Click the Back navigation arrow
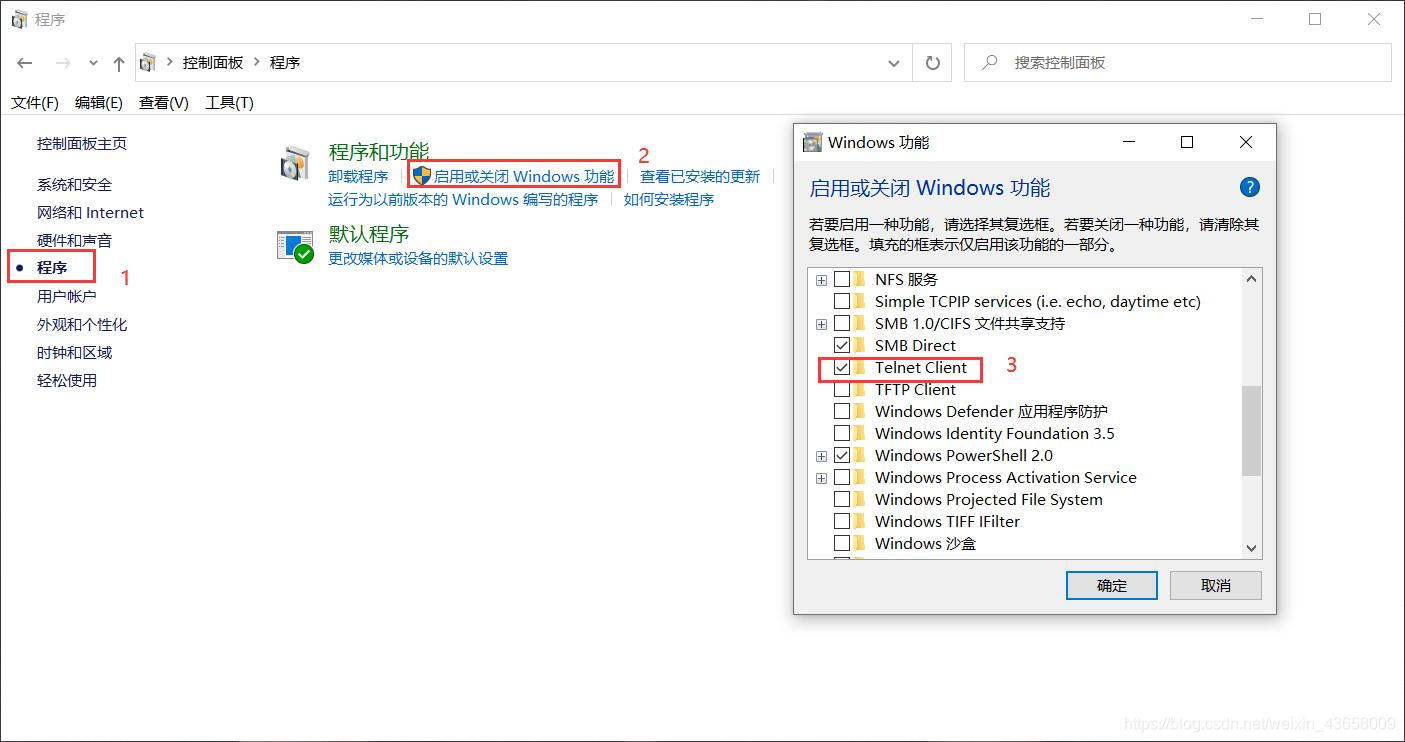 click(25, 63)
